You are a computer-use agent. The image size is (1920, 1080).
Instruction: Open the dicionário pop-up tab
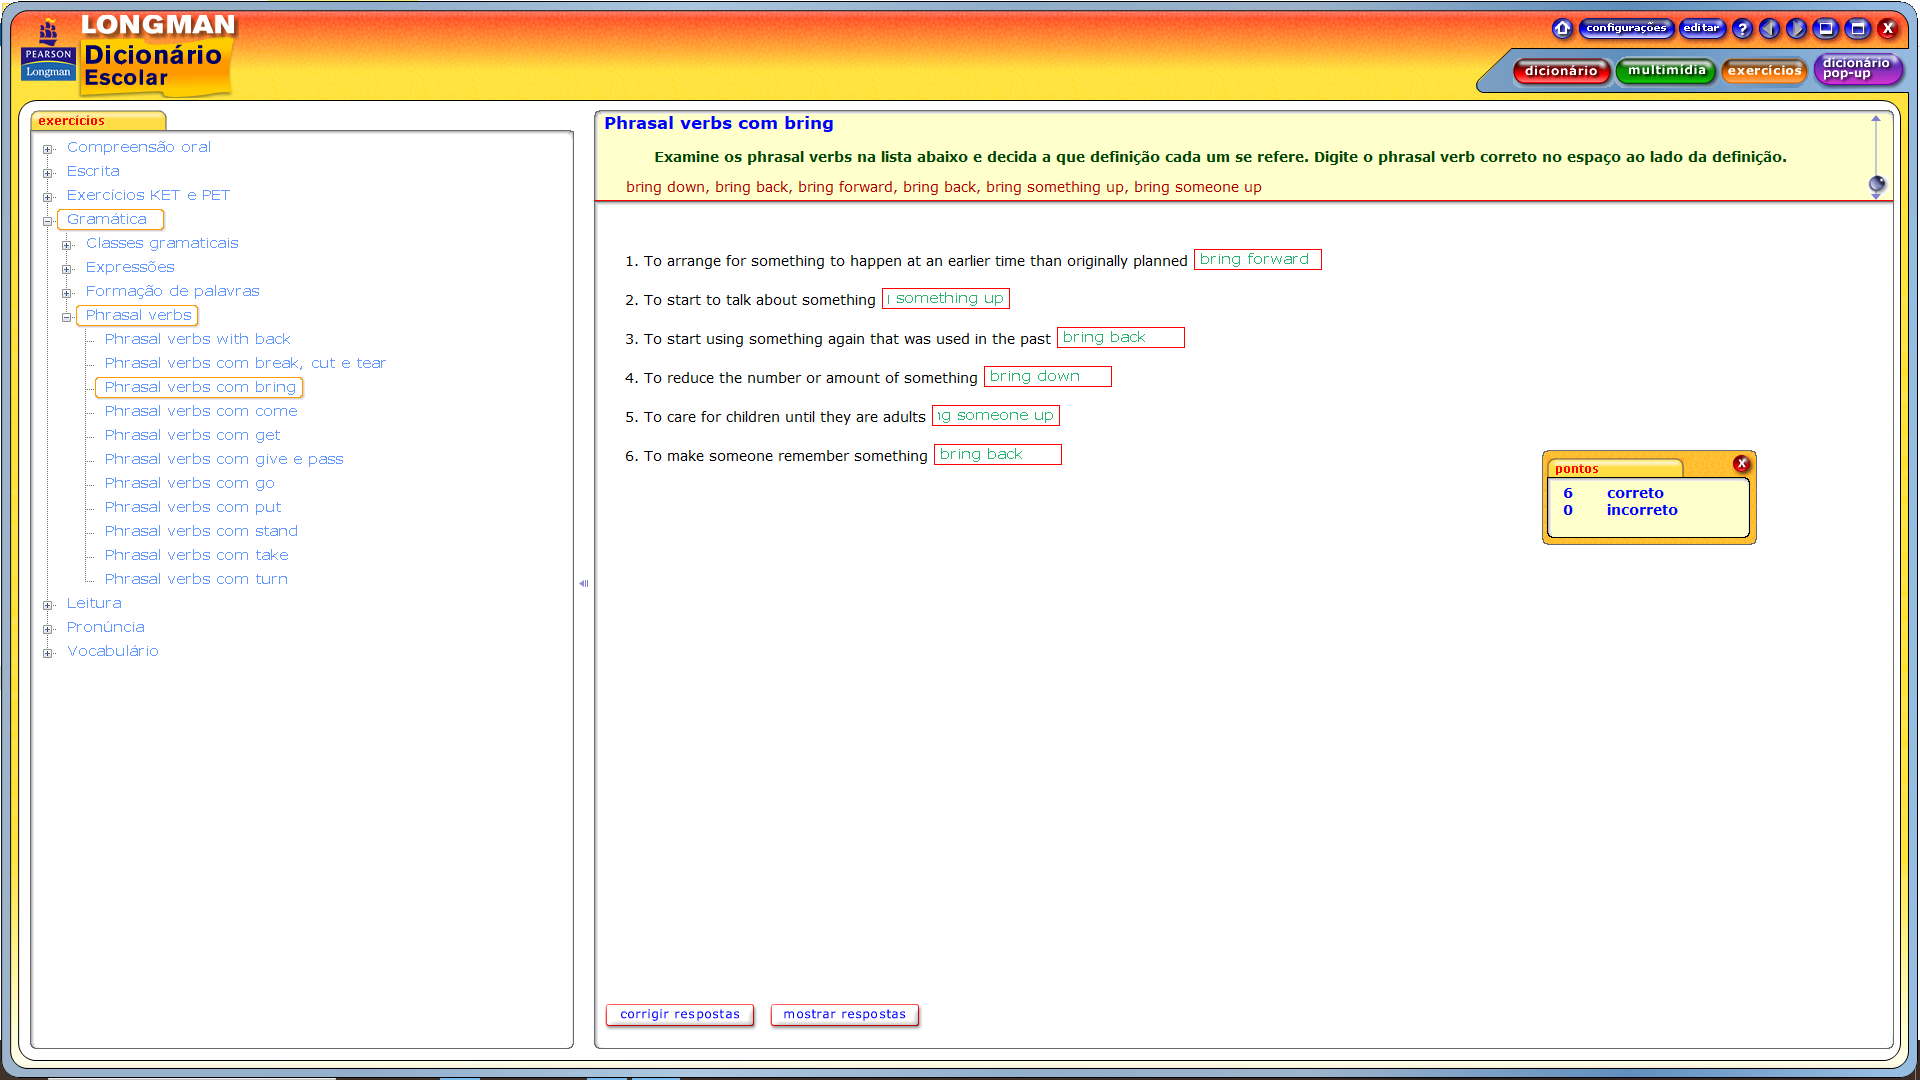pyautogui.click(x=1857, y=68)
